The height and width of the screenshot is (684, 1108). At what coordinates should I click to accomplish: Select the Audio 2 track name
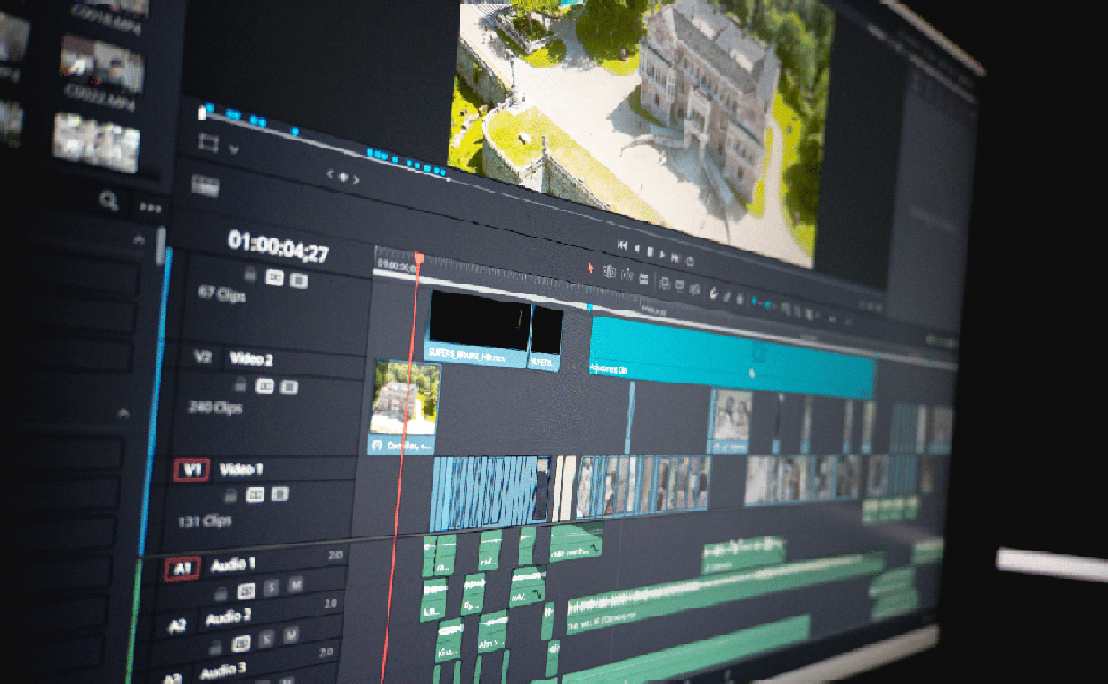[x=228, y=618]
